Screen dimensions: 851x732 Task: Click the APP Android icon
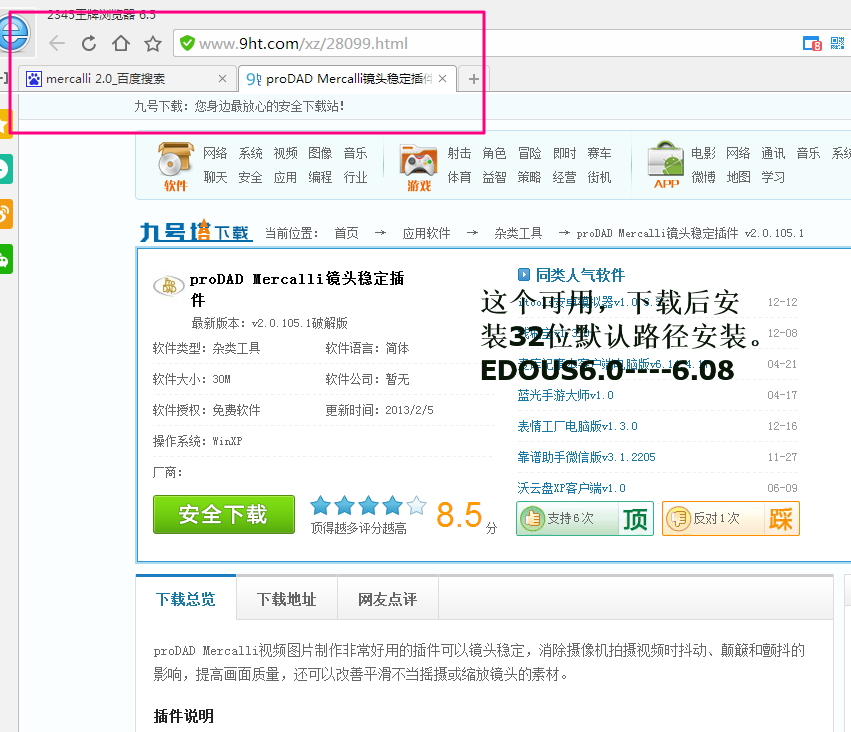[666, 166]
